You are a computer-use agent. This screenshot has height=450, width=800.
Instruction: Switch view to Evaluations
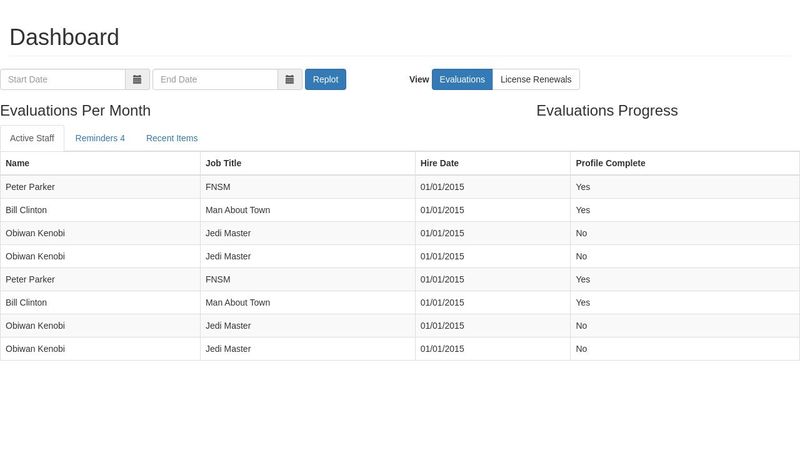[462, 79]
